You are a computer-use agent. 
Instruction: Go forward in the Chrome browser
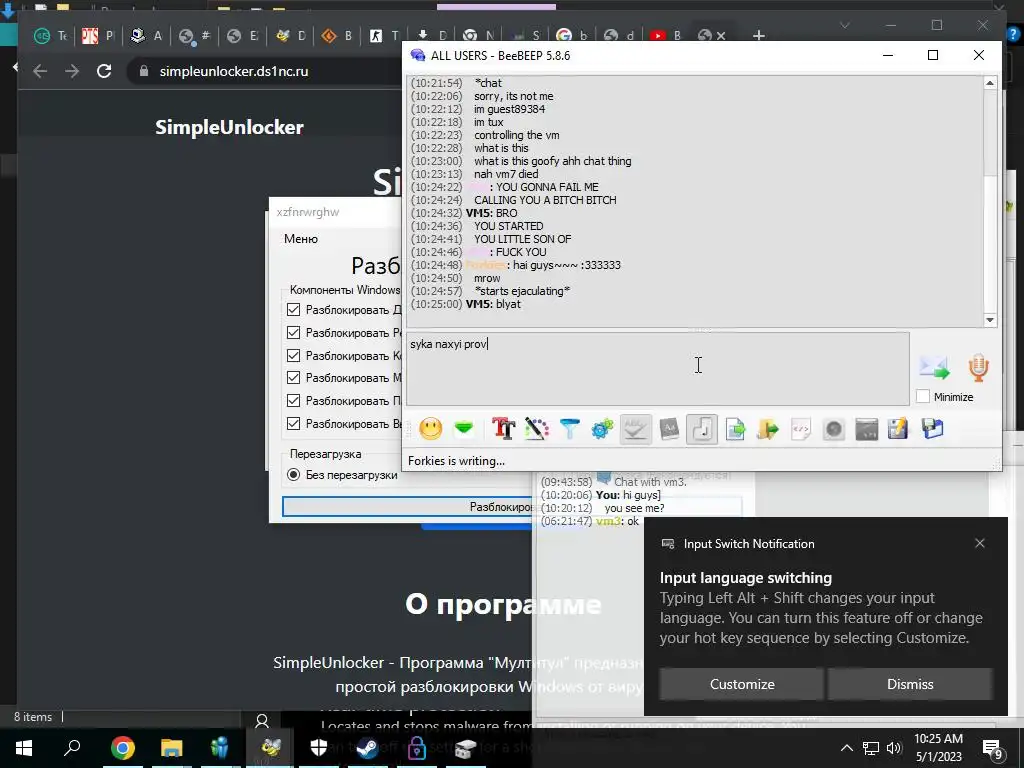(x=72, y=71)
